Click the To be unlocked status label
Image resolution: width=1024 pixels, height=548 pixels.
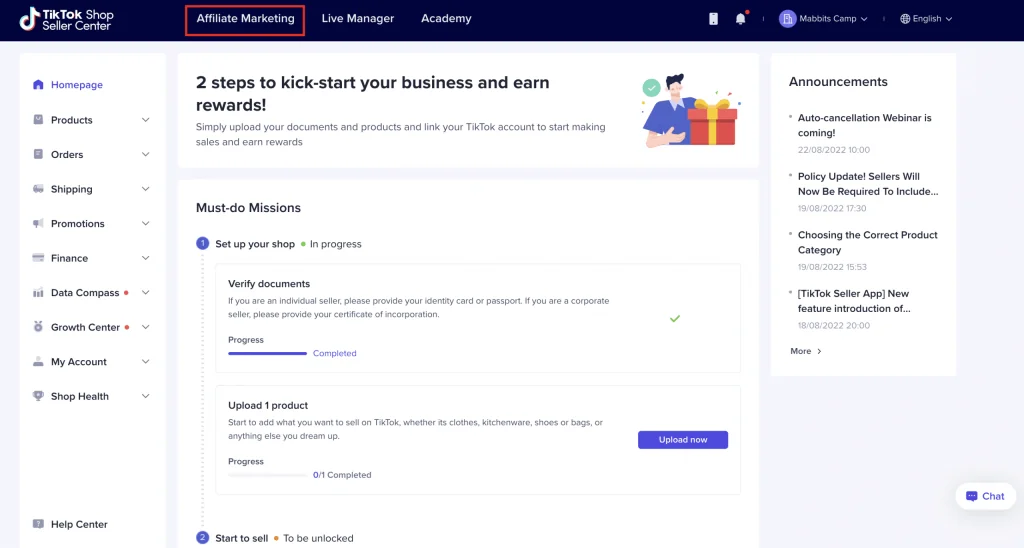(x=318, y=538)
